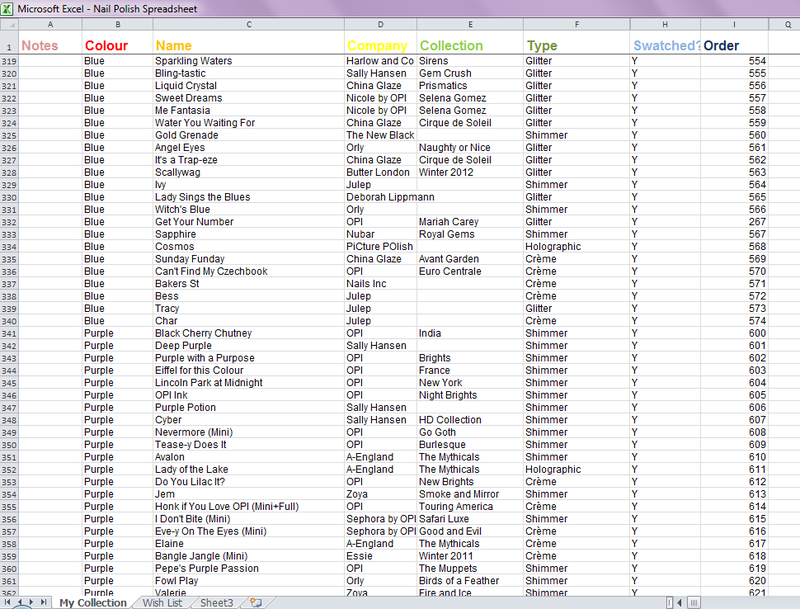Image resolution: width=800 pixels, height=609 pixels.
Task: Select column H header
Action: coord(665,24)
